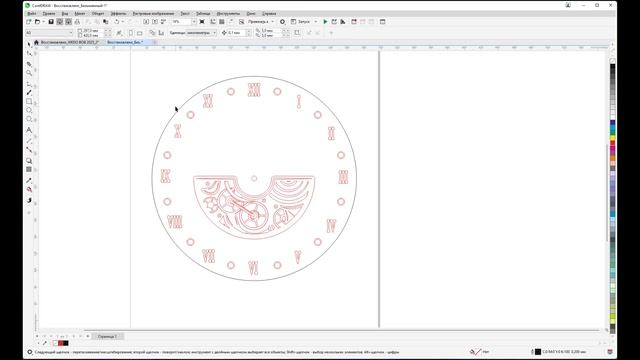640x360 pixels.
Task: Select portrait page orientation
Action: 131,33
